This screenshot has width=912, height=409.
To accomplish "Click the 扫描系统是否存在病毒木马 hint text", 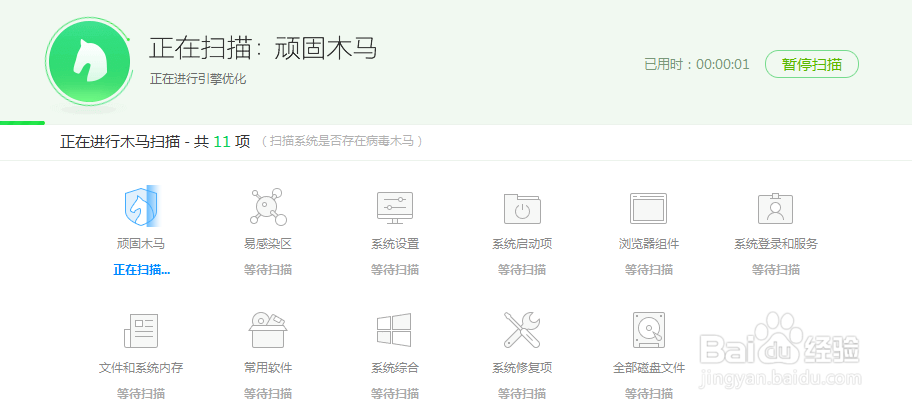I will click(x=341, y=141).
